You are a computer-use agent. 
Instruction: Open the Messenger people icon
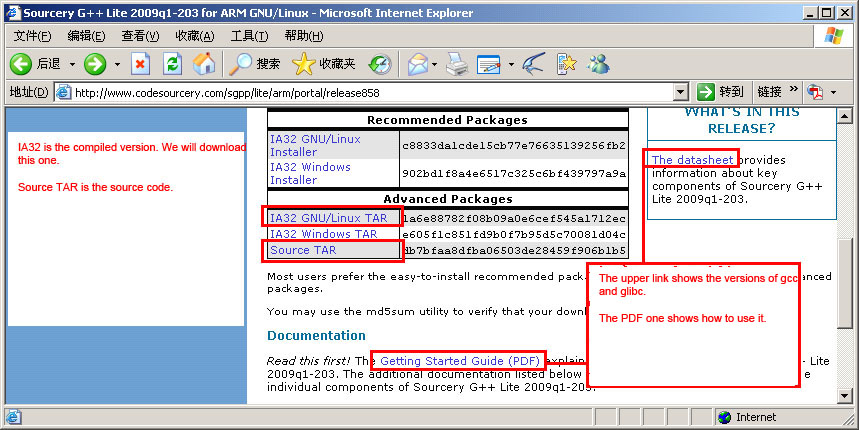598,64
